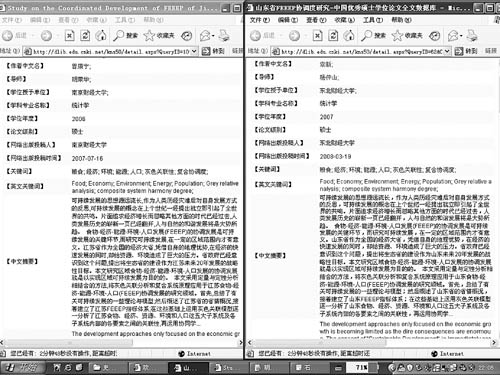
Task: Click the History icon in the right browser
Action: (x=434, y=35)
